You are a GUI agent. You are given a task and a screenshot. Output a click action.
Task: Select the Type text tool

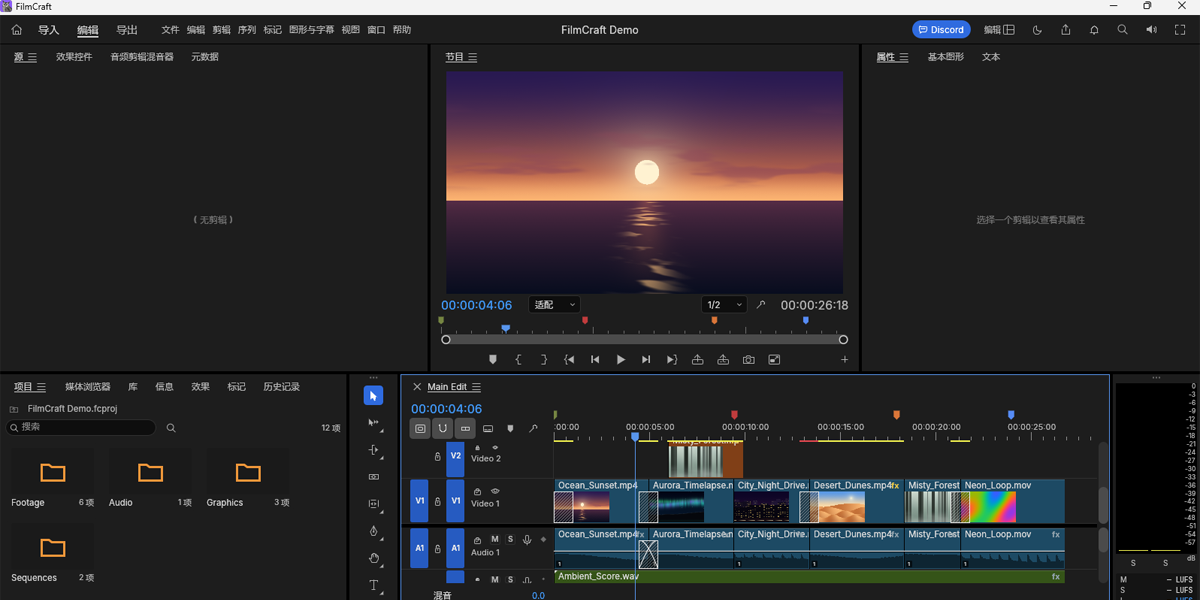tap(373, 585)
